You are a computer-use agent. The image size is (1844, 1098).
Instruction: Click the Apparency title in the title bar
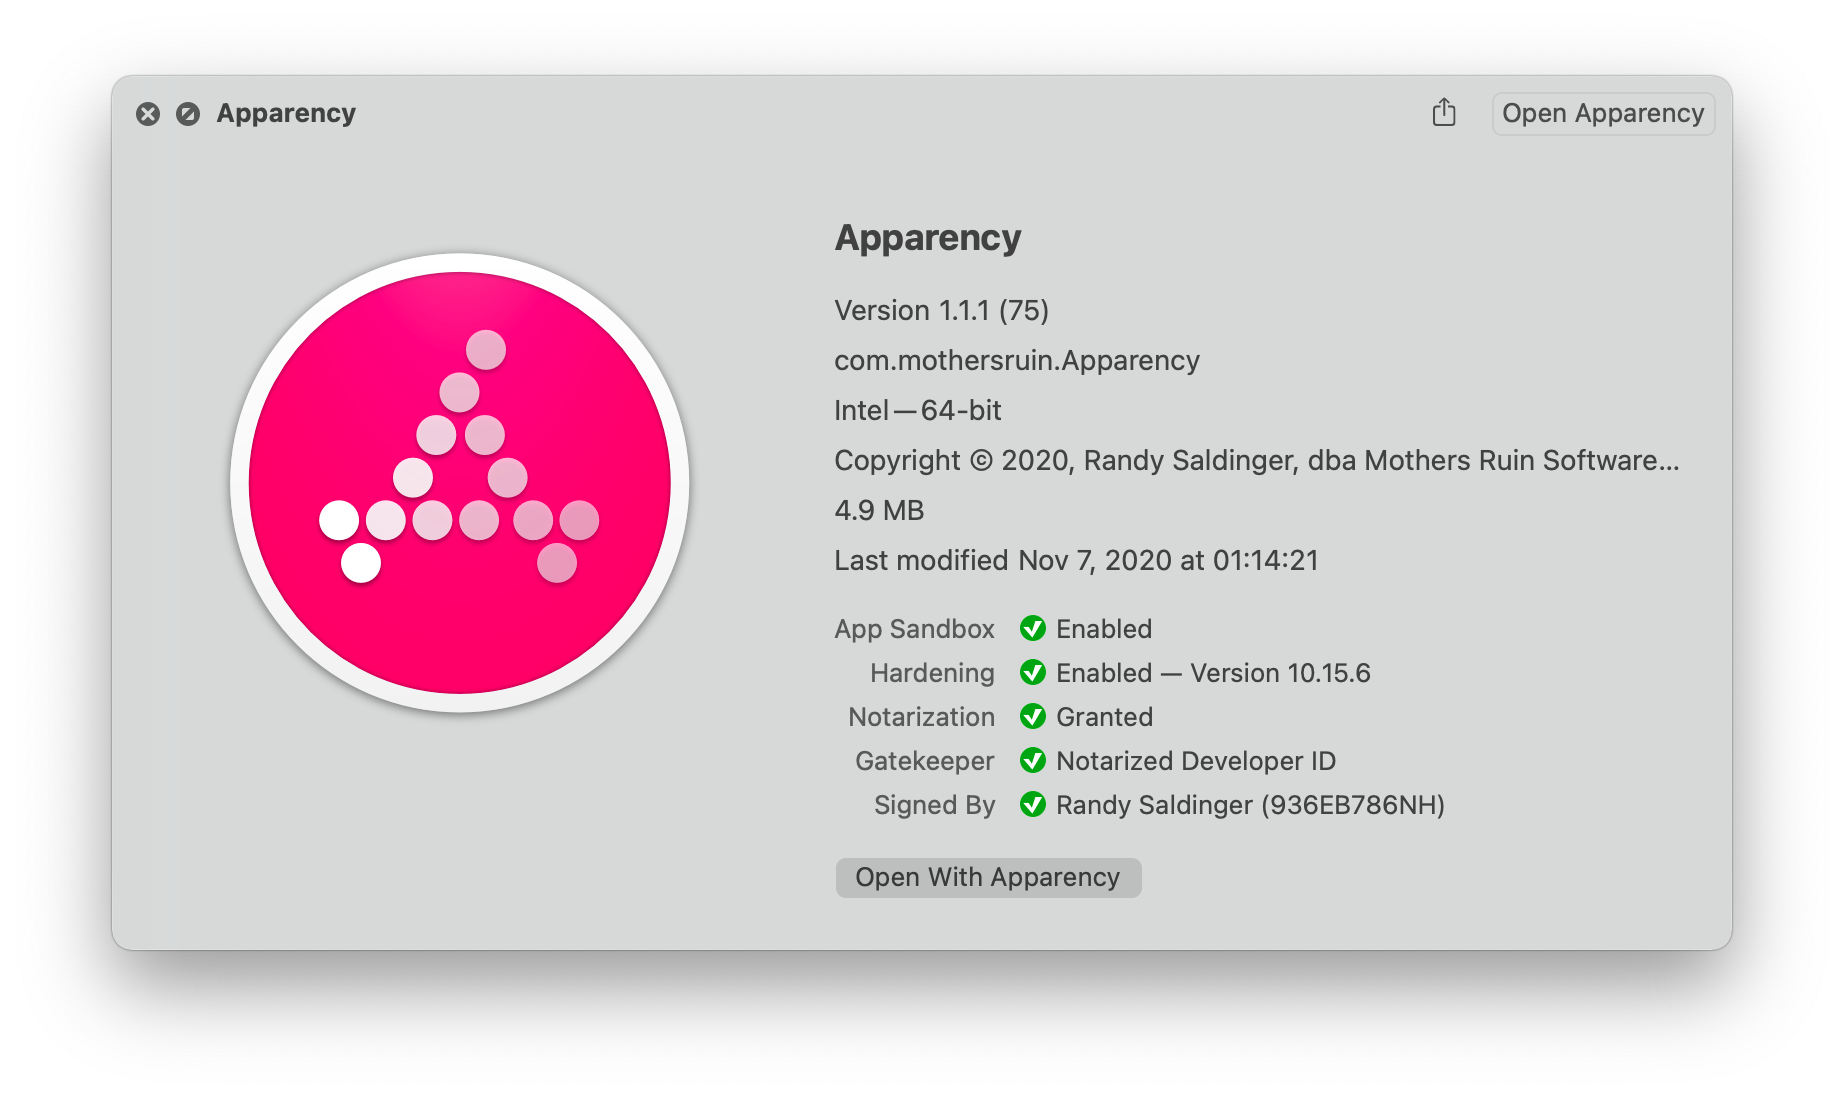(x=286, y=114)
